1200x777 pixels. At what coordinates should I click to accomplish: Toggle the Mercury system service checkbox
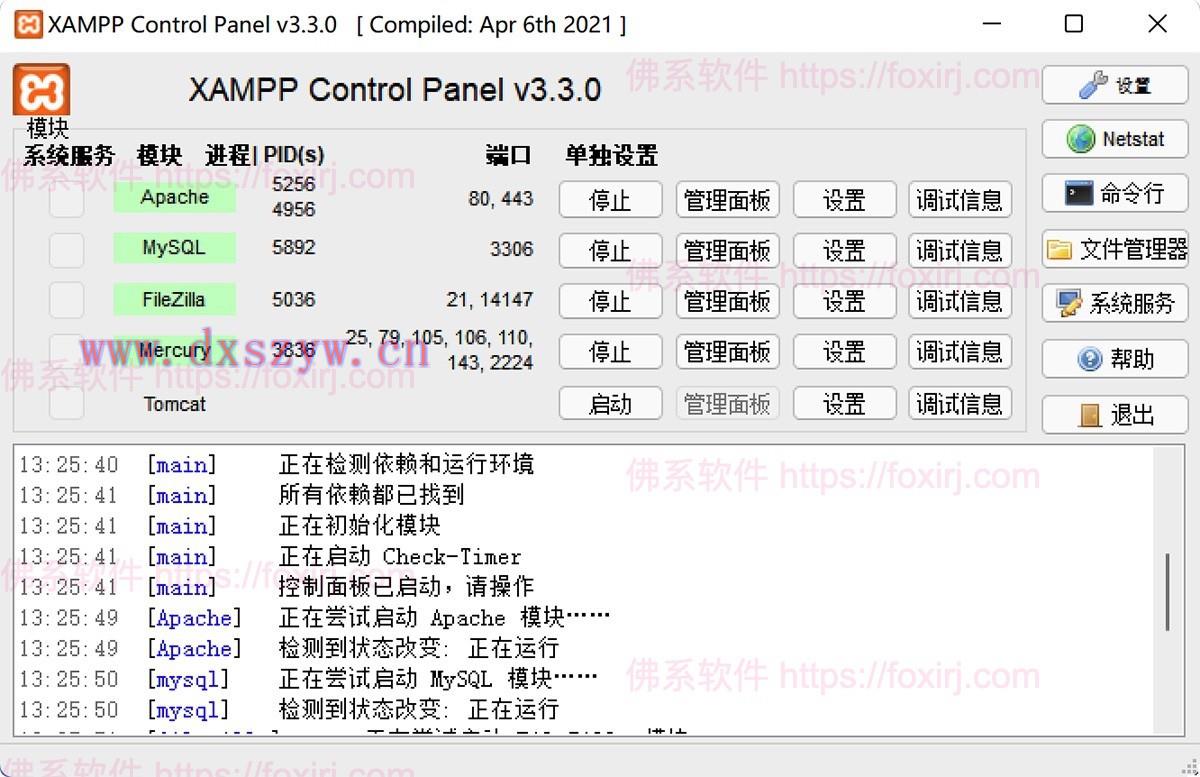tap(67, 351)
